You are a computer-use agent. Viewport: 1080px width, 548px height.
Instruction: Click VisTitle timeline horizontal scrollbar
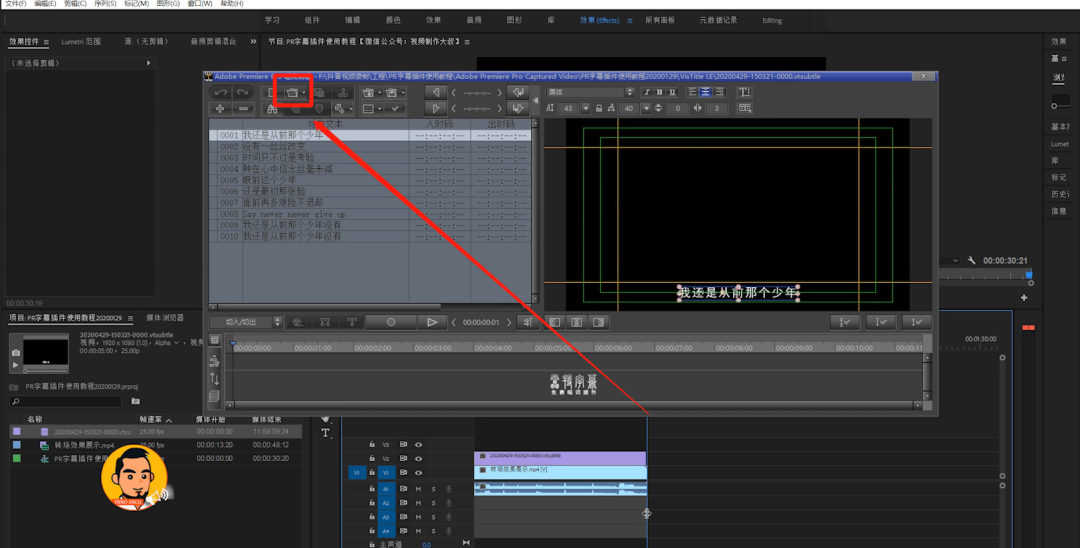pyautogui.click(x=573, y=405)
